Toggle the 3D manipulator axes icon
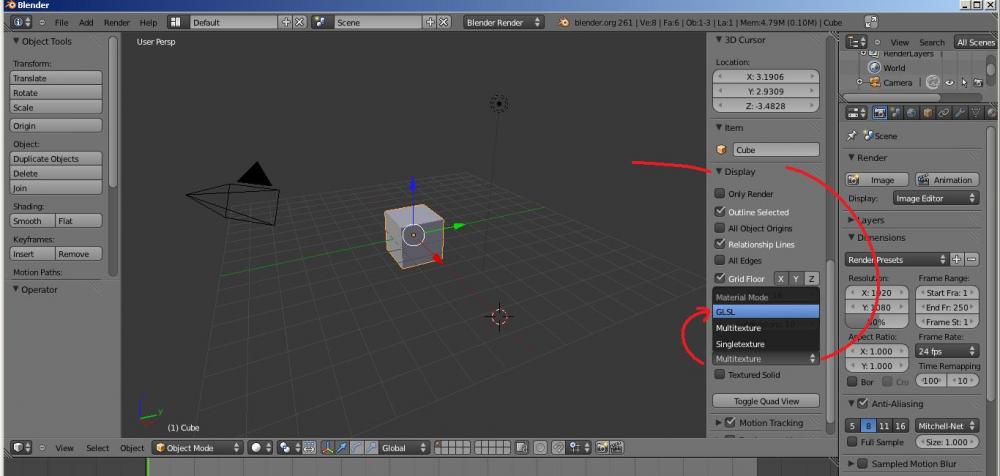Image resolution: width=1000 pixels, height=476 pixels. (327, 448)
